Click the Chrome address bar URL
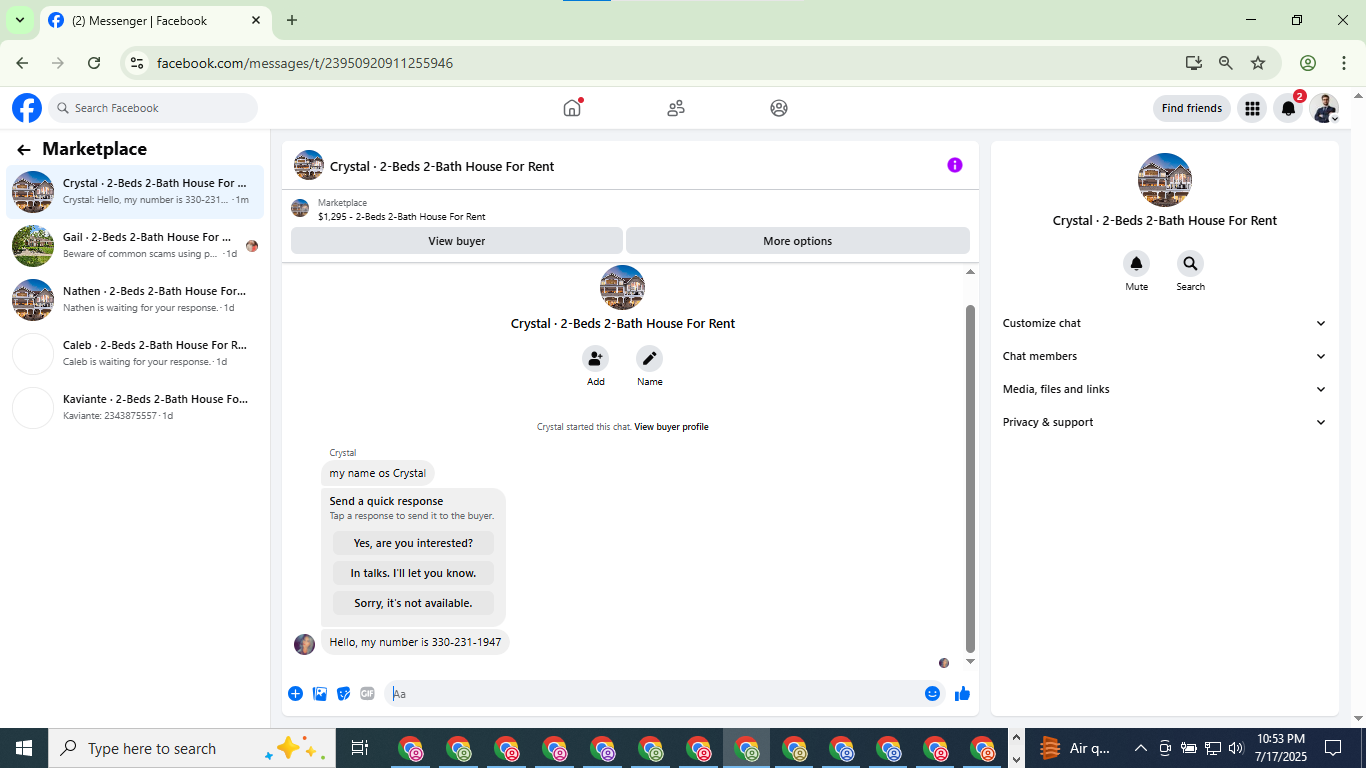 coord(305,63)
